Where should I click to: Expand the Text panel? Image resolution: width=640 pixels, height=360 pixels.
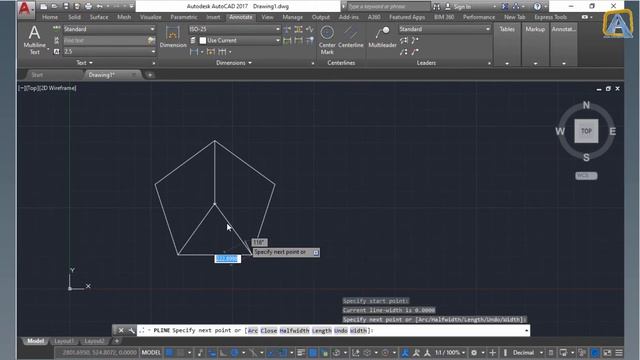(x=84, y=63)
